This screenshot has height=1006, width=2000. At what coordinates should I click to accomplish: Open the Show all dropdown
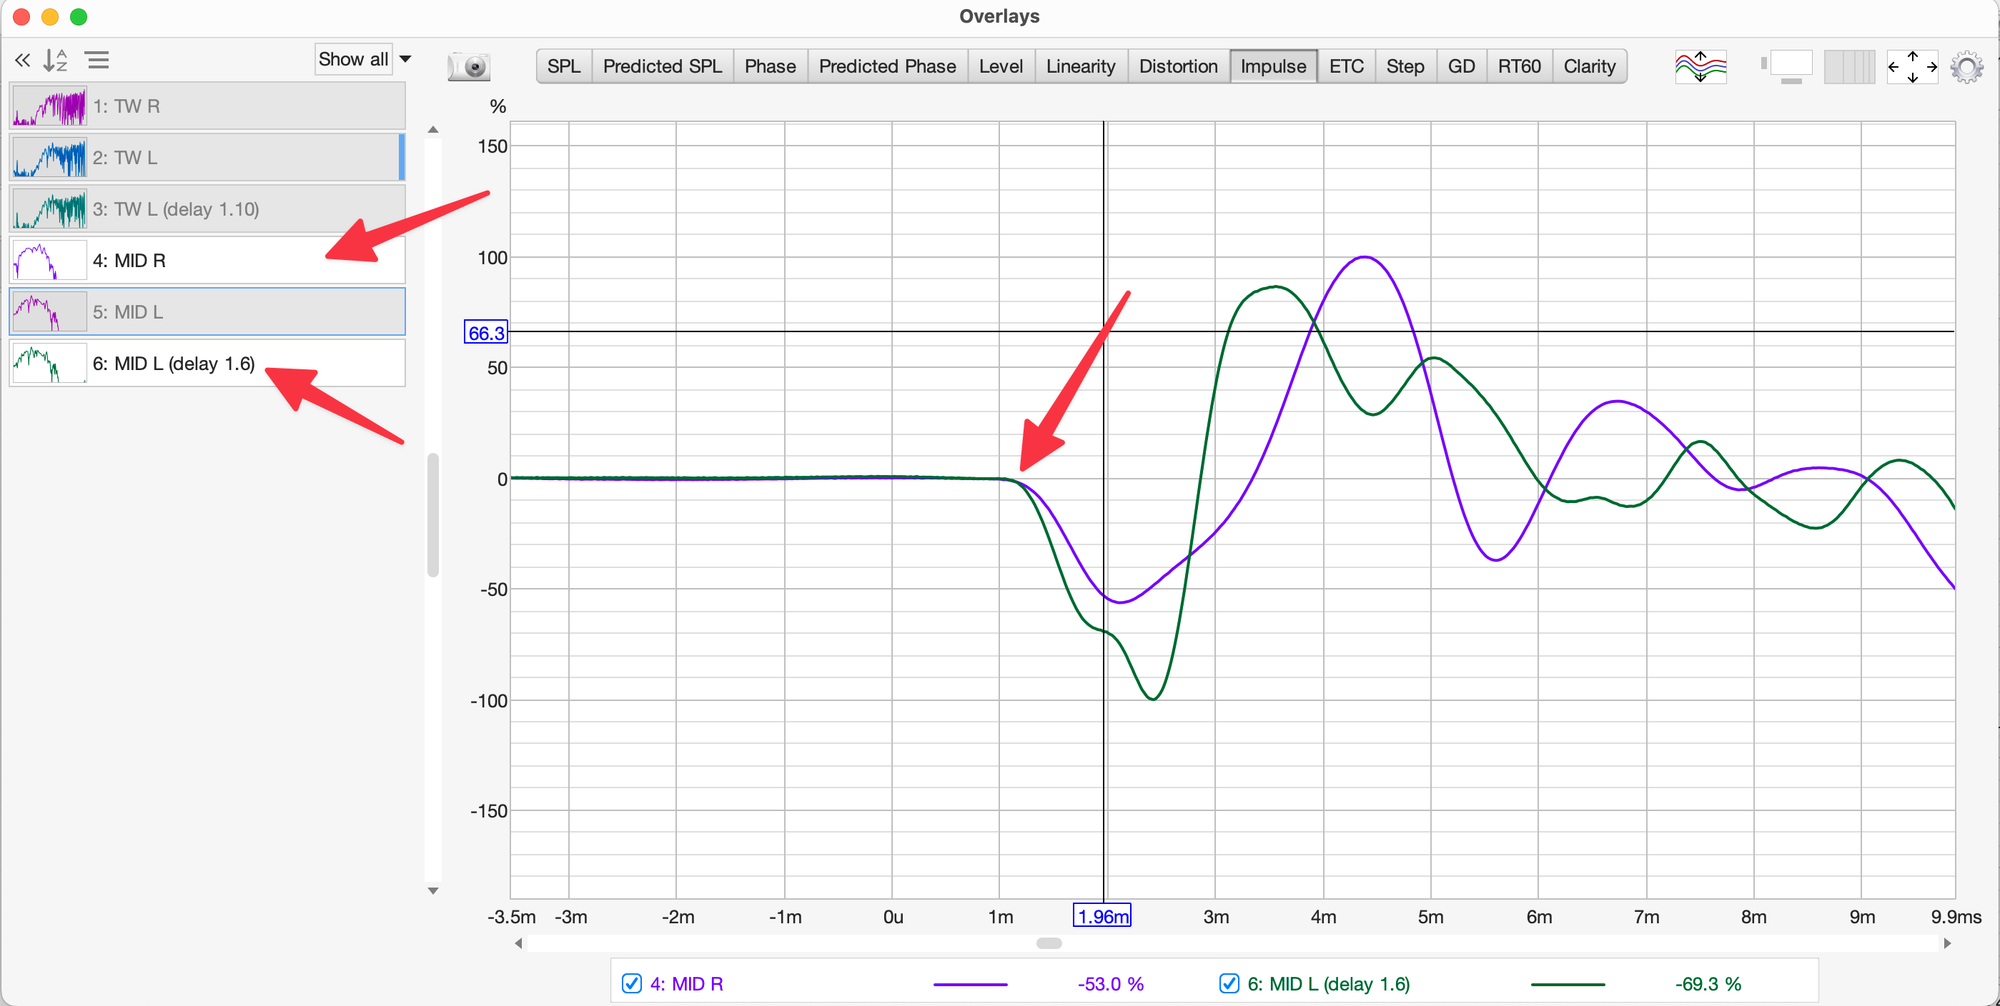pos(365,60)
